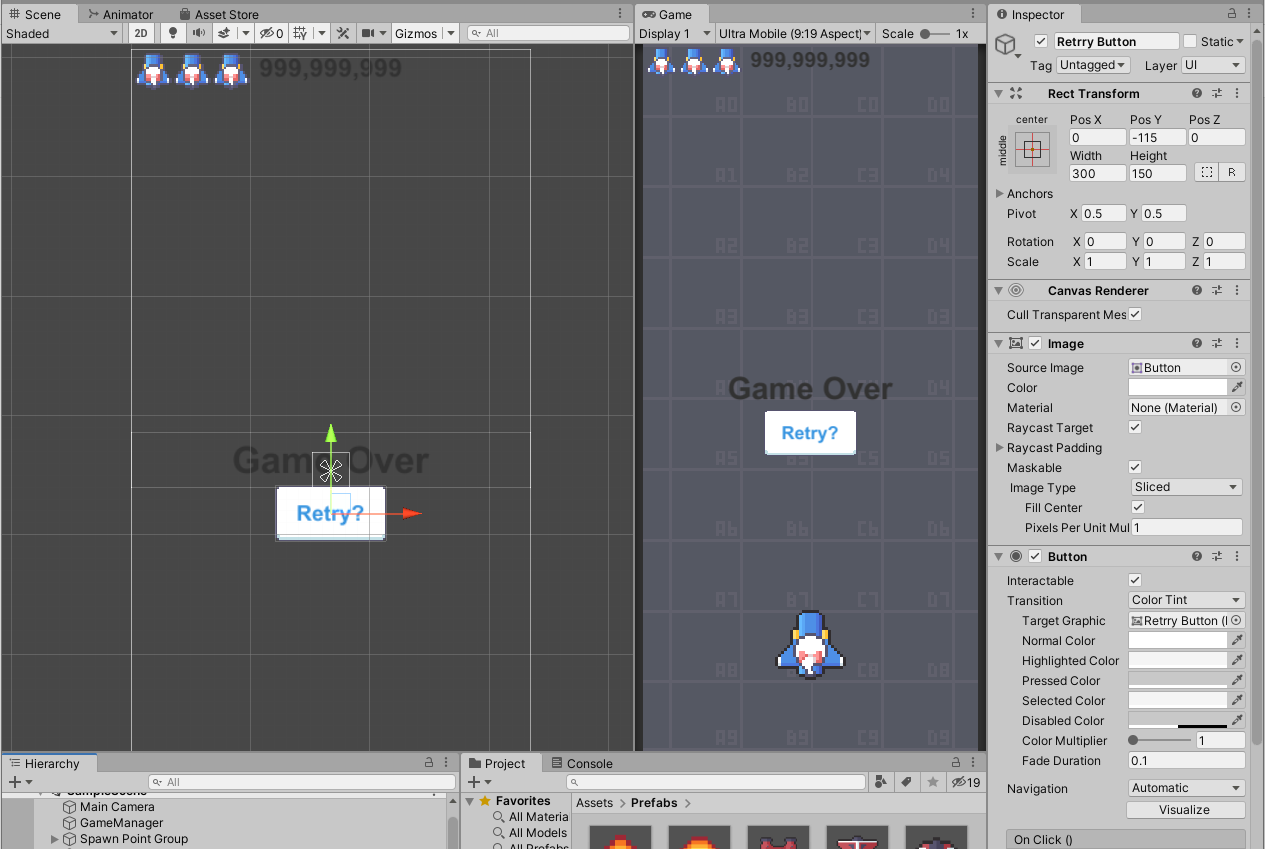1265x849 pixels.
Task: Use Highlighted Color eyedropper
Action: (x=1237, y=661)
